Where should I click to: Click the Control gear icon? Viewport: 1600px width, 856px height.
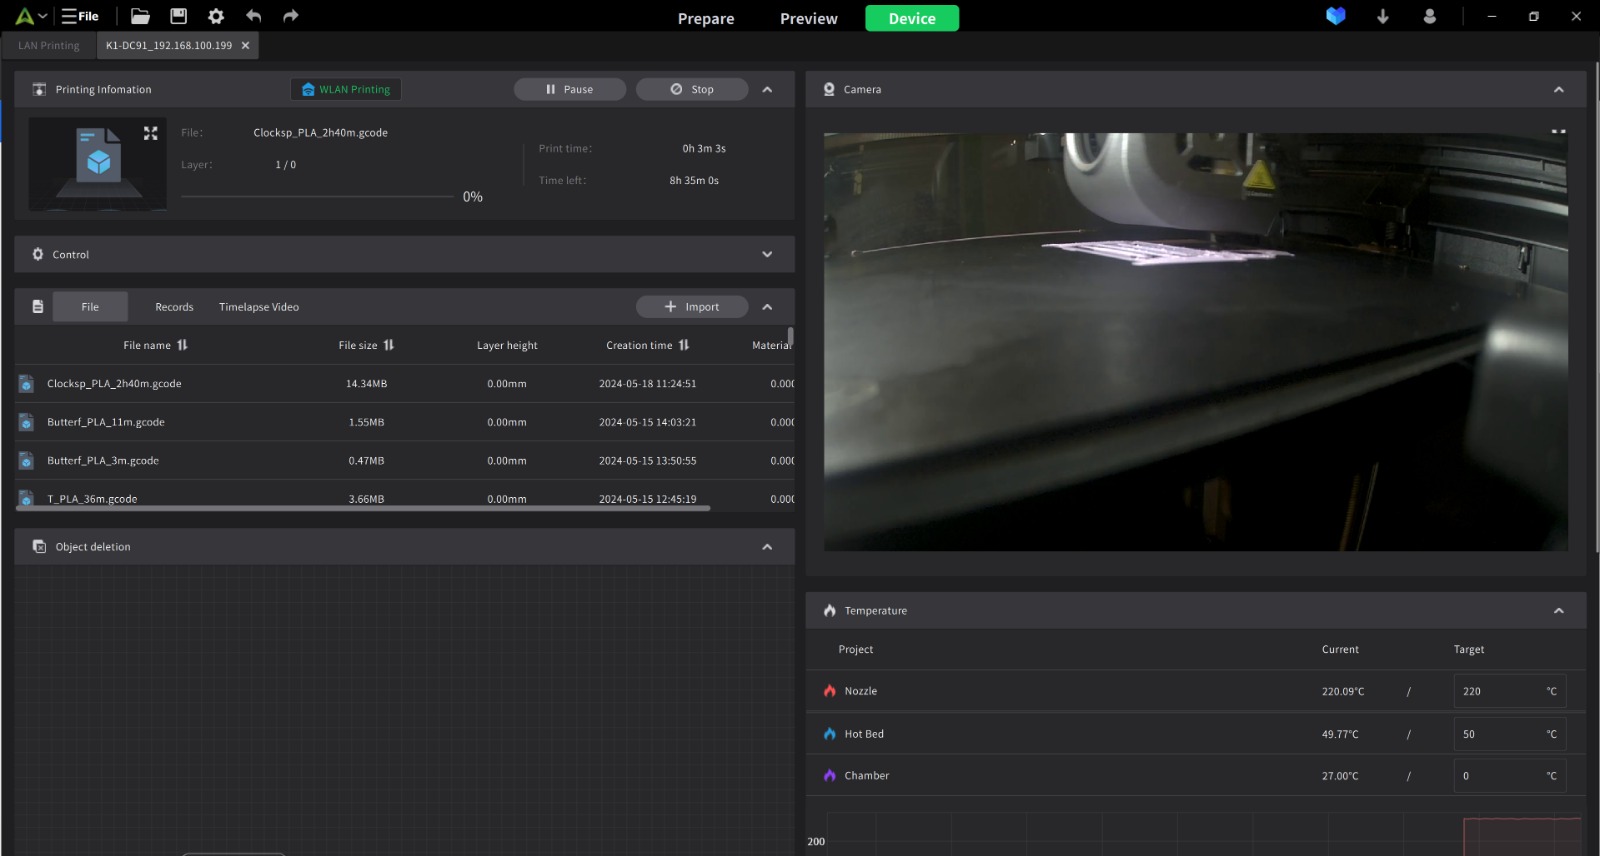pyautogui.click(x=38, y=254)
